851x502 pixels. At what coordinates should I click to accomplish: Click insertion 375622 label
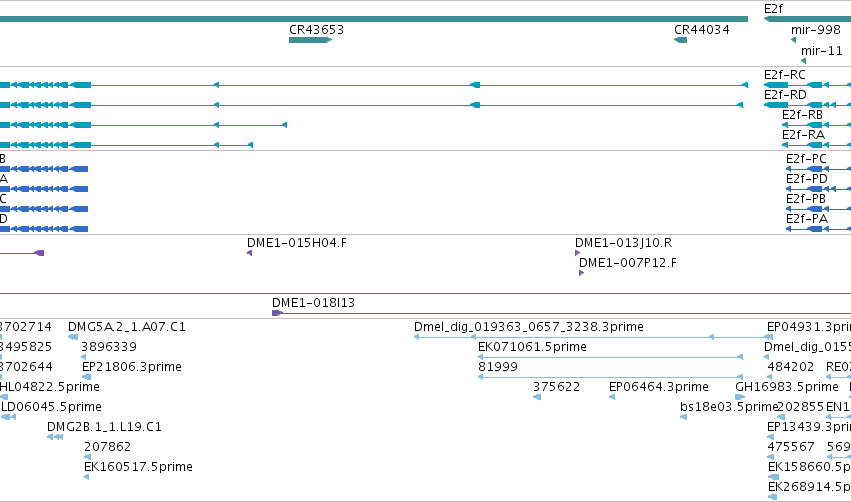coord(556,387)
